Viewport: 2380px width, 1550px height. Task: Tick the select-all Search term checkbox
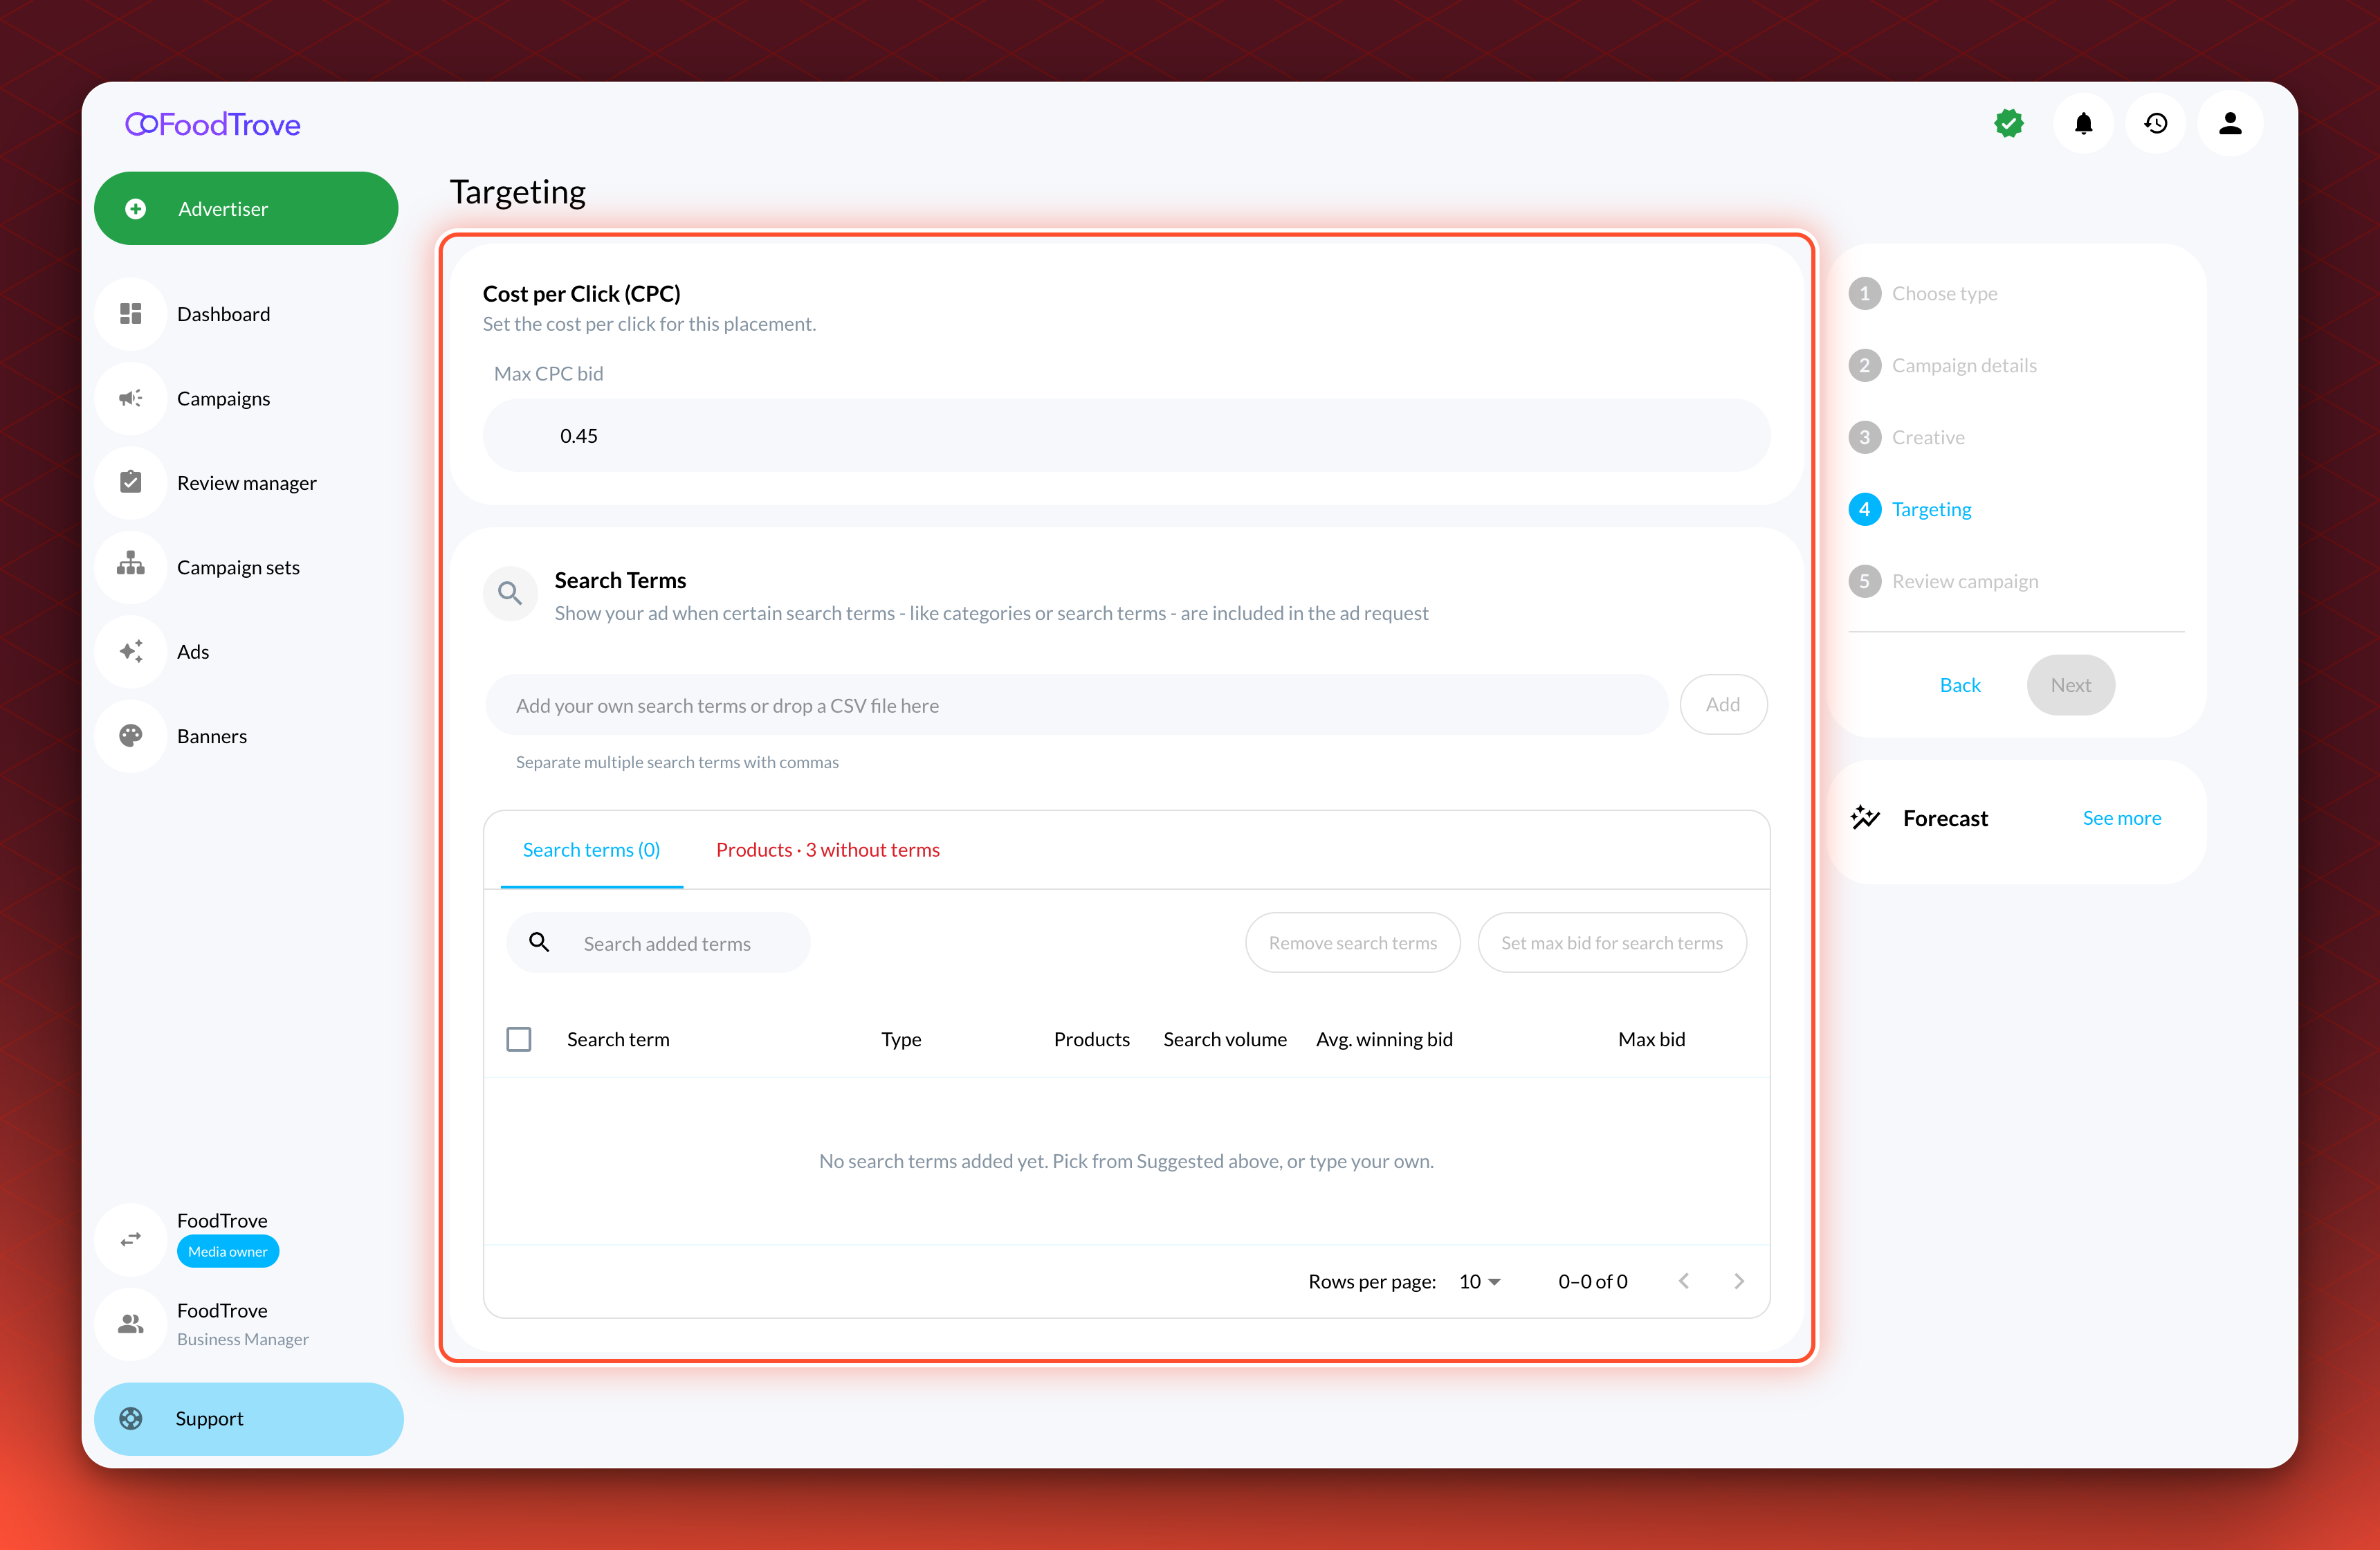coord(519,1039)
